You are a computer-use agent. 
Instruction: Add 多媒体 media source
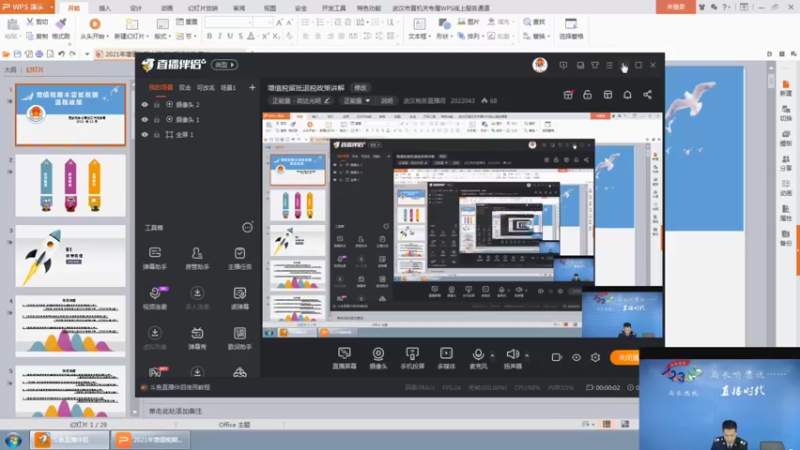pyautogui.click(x=446, y=358)
